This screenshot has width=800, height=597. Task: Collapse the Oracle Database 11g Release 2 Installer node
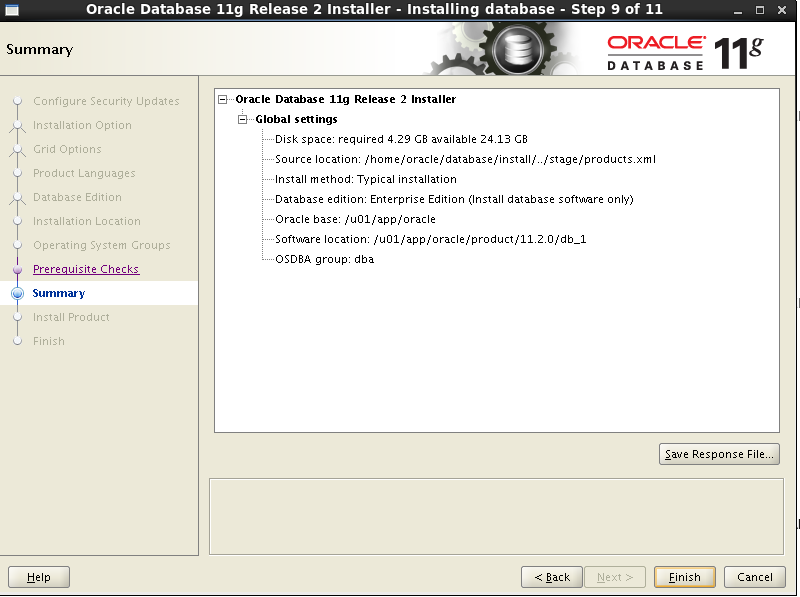tap(222, 100)
